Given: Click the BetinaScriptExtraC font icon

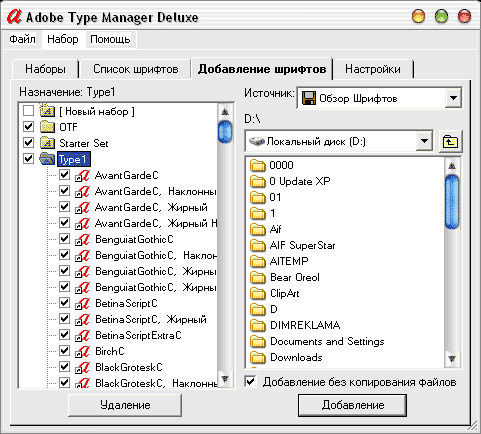Looking at the screenshot, I should (82, 335).
